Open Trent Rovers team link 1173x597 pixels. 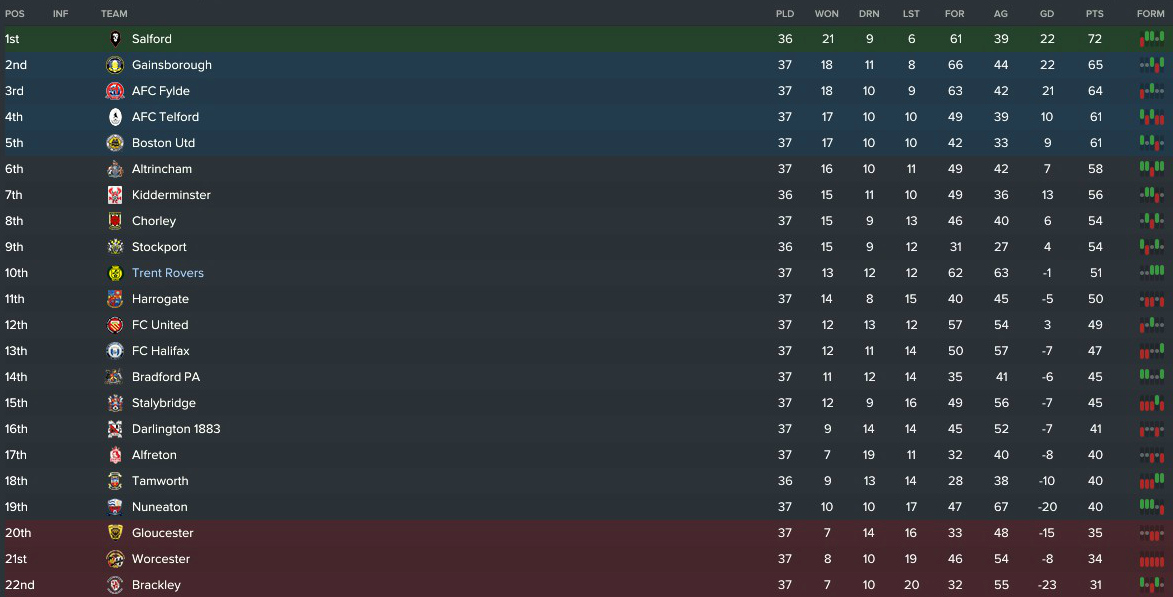coord(167,273)
